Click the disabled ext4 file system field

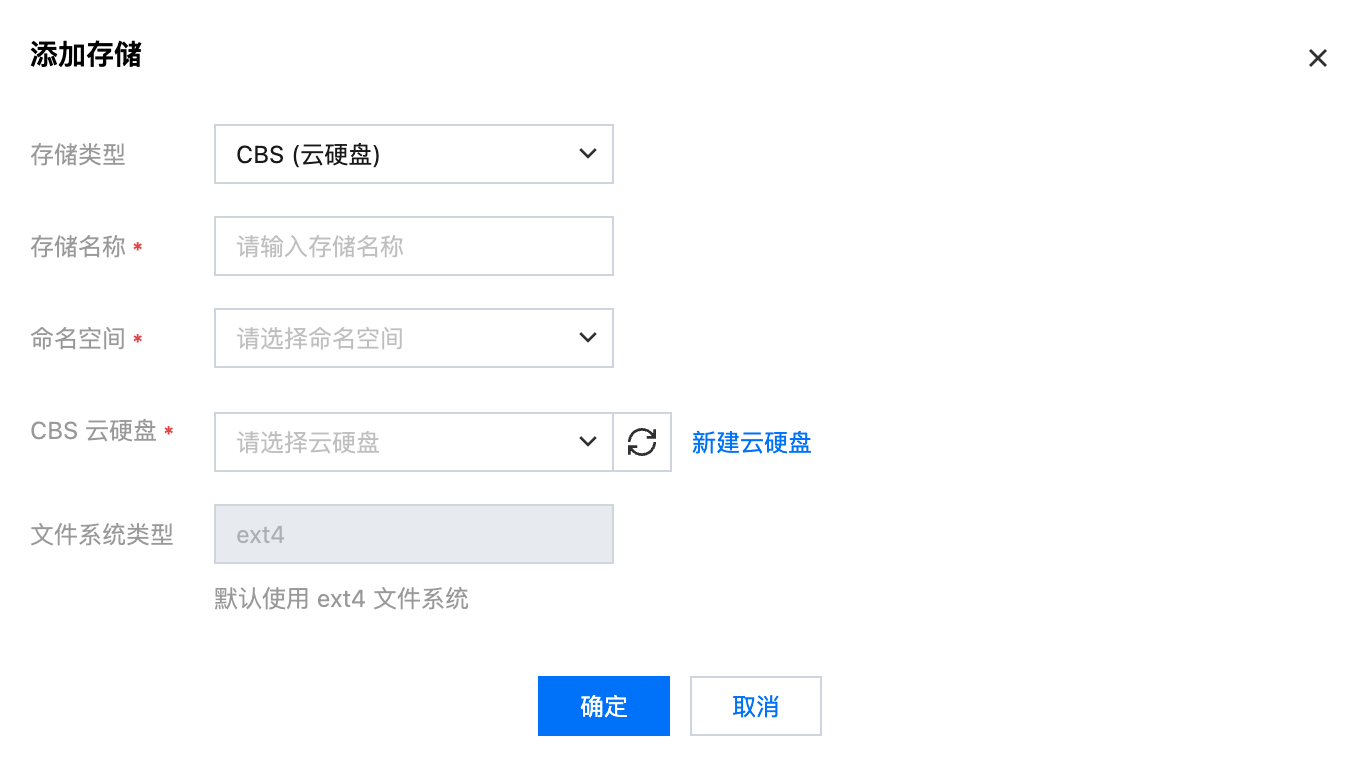tap(413, 534)
